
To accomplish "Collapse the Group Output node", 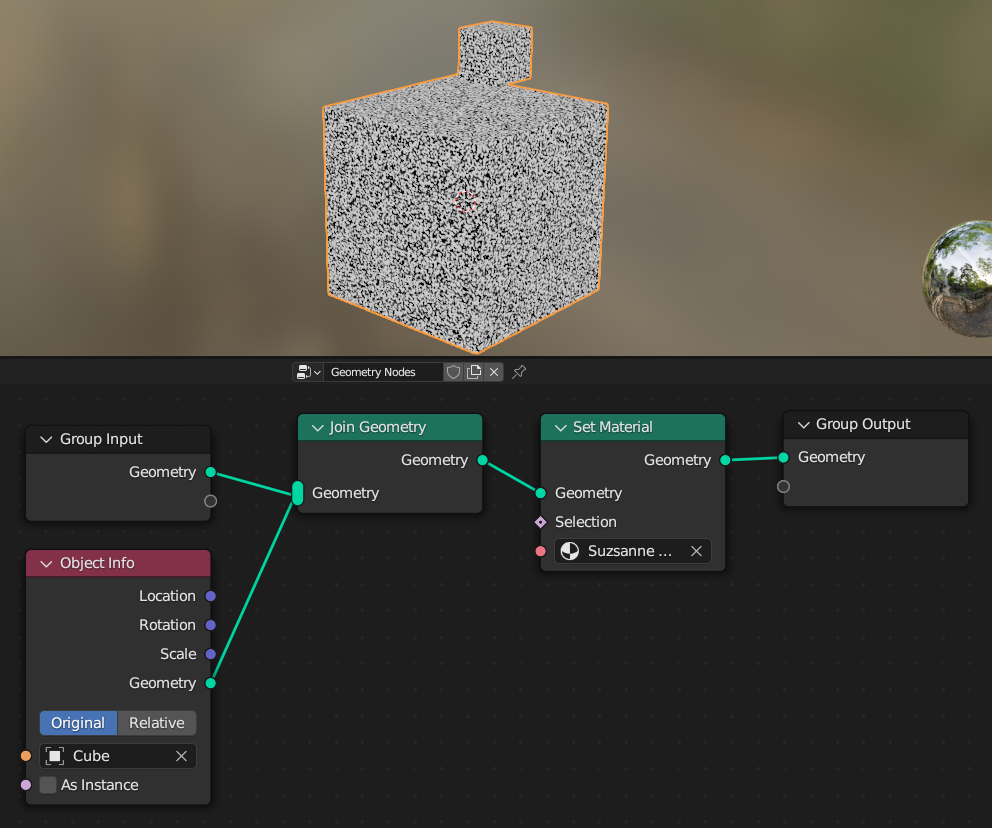I will click(x=803, y=424).
